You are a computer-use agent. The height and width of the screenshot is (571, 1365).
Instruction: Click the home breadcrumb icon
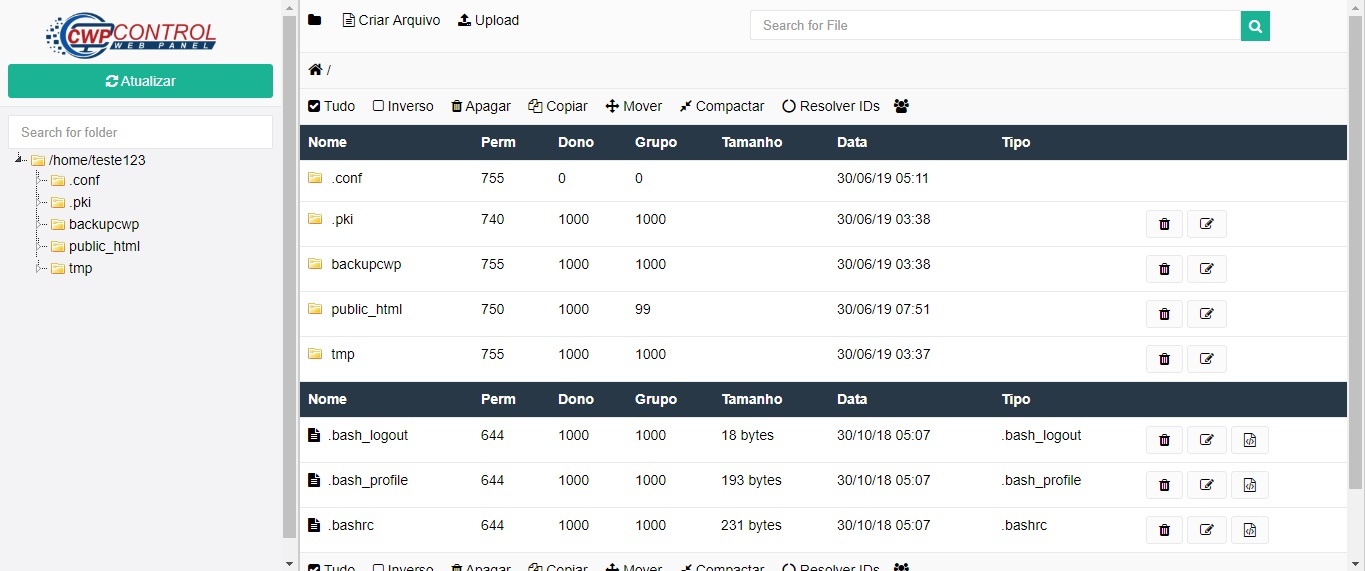pos(315,70)
